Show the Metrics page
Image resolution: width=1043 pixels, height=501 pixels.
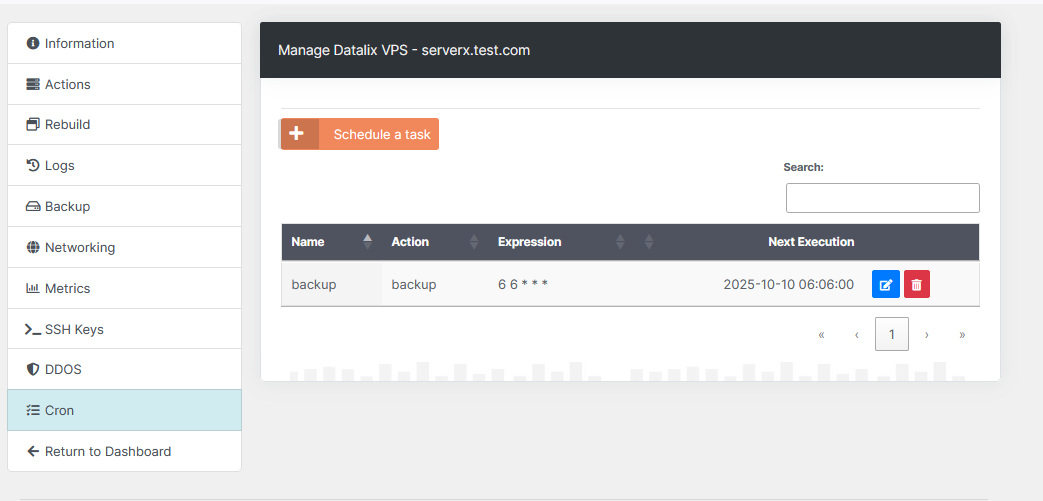click(x=67, y=289)
